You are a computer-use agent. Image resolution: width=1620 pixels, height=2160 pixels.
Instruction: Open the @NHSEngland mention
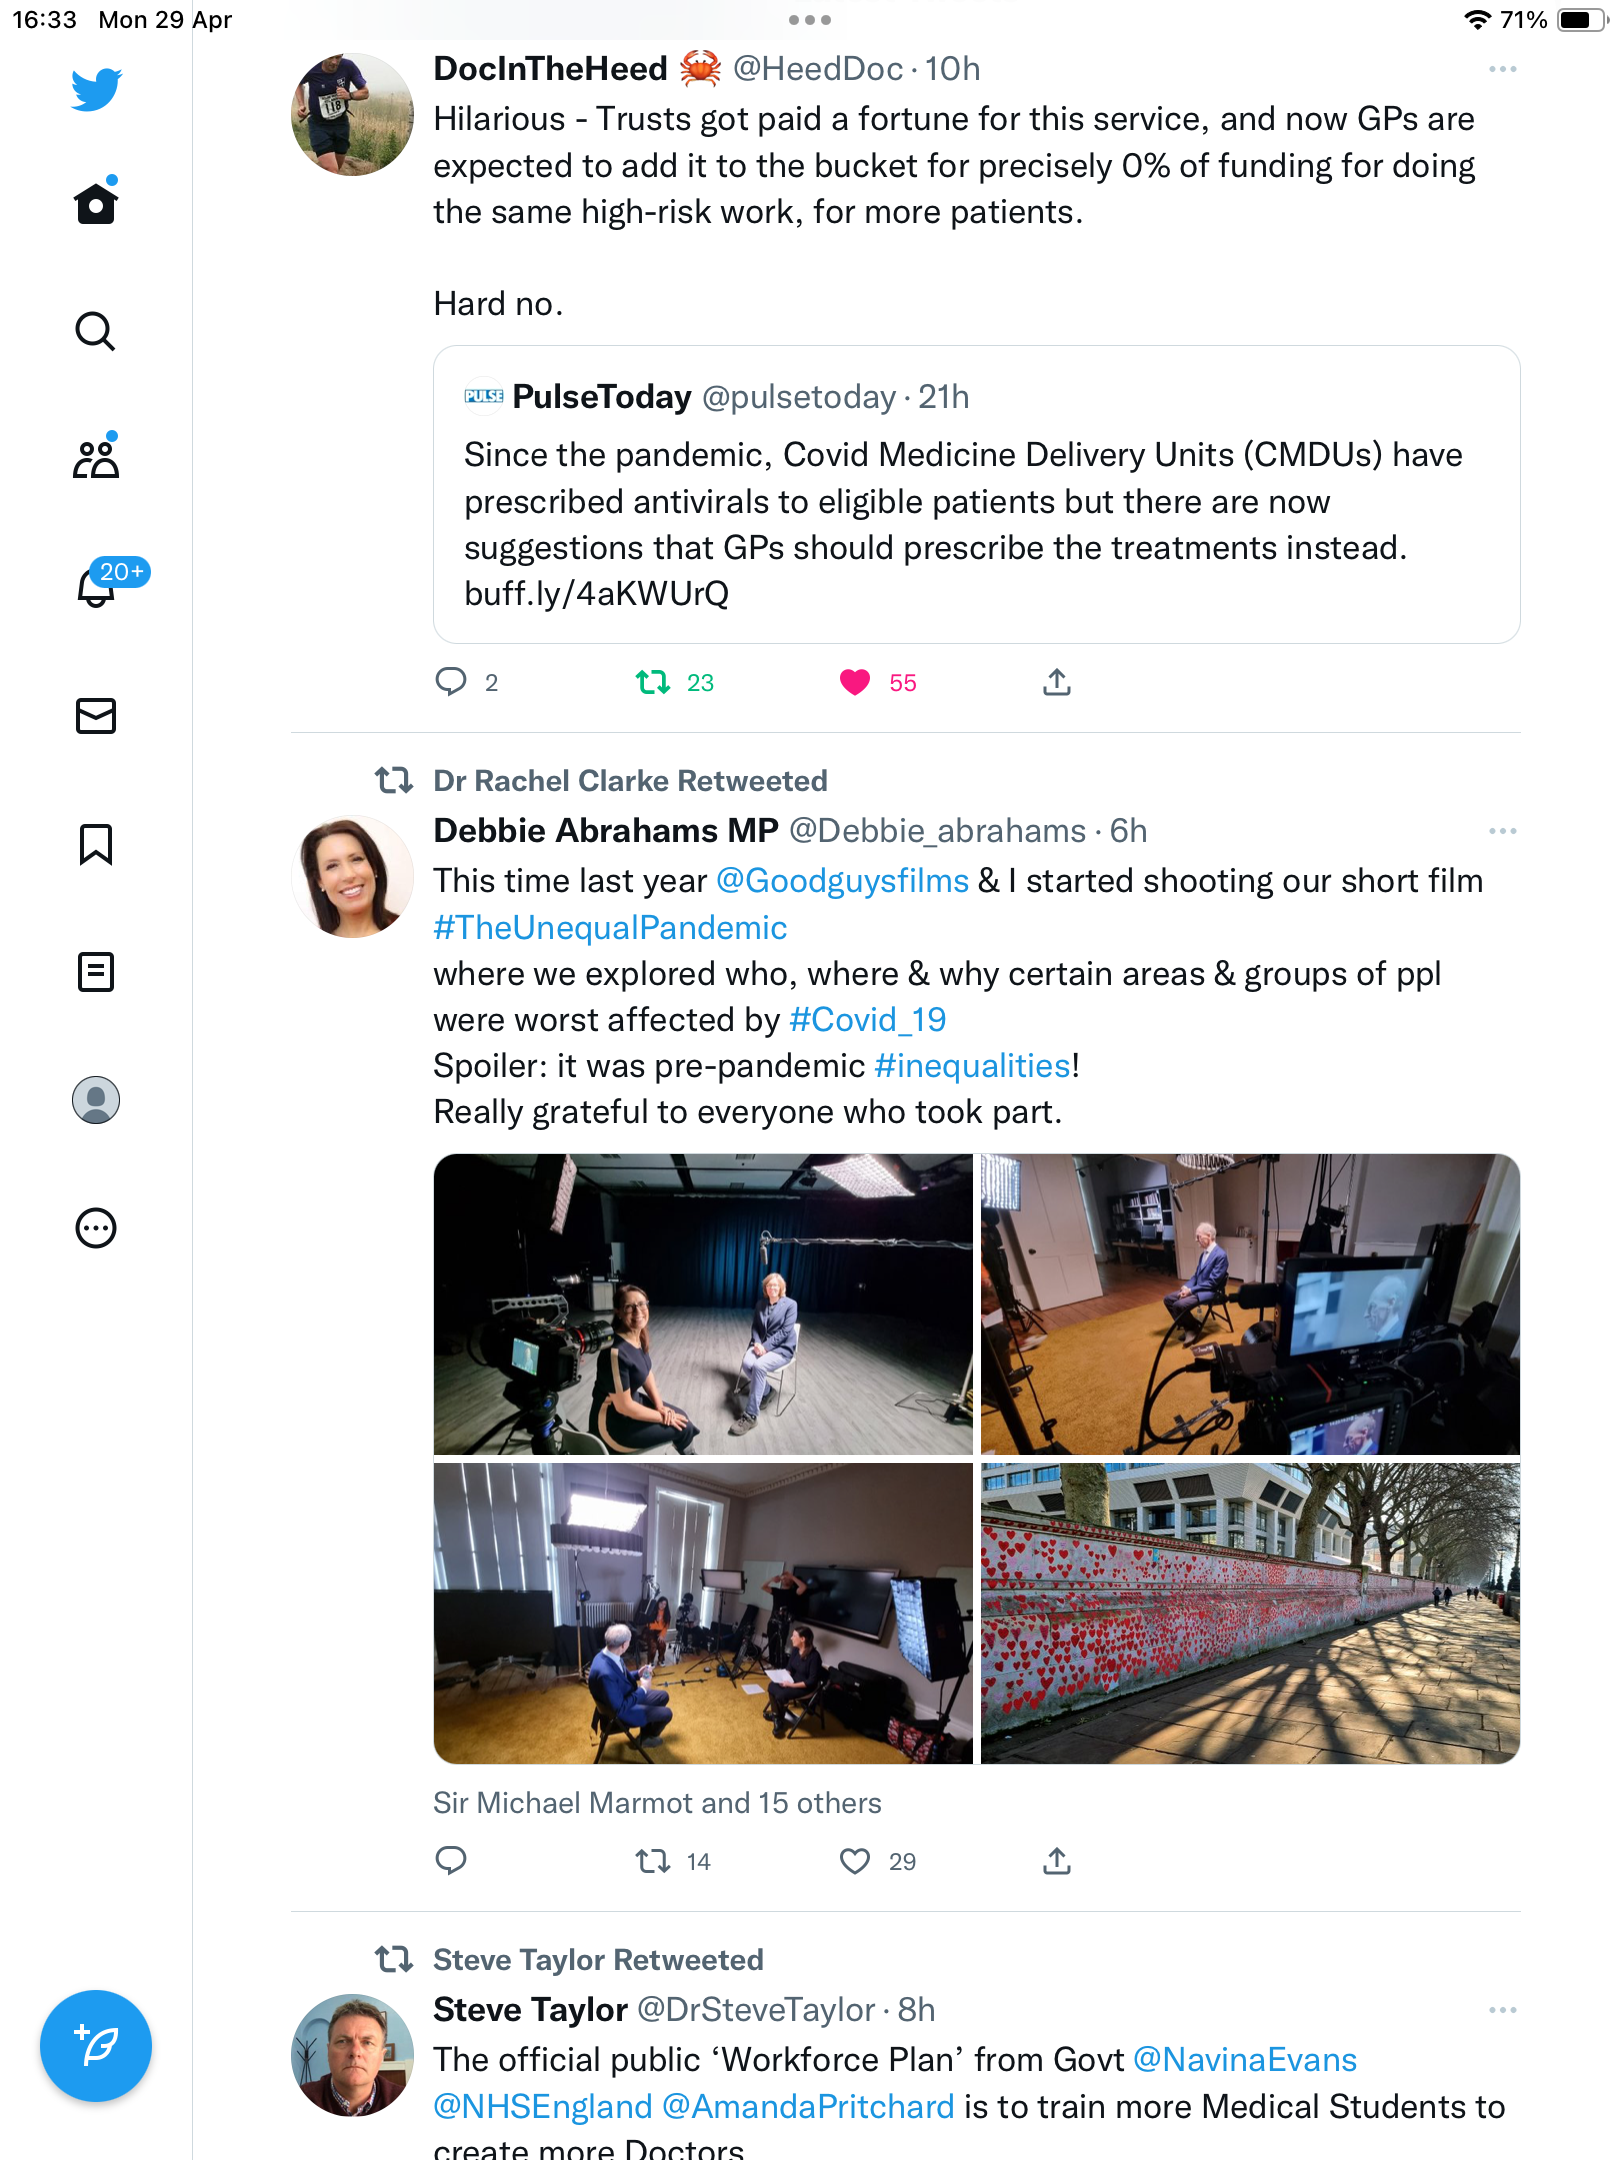click(x=542, y=2107)
